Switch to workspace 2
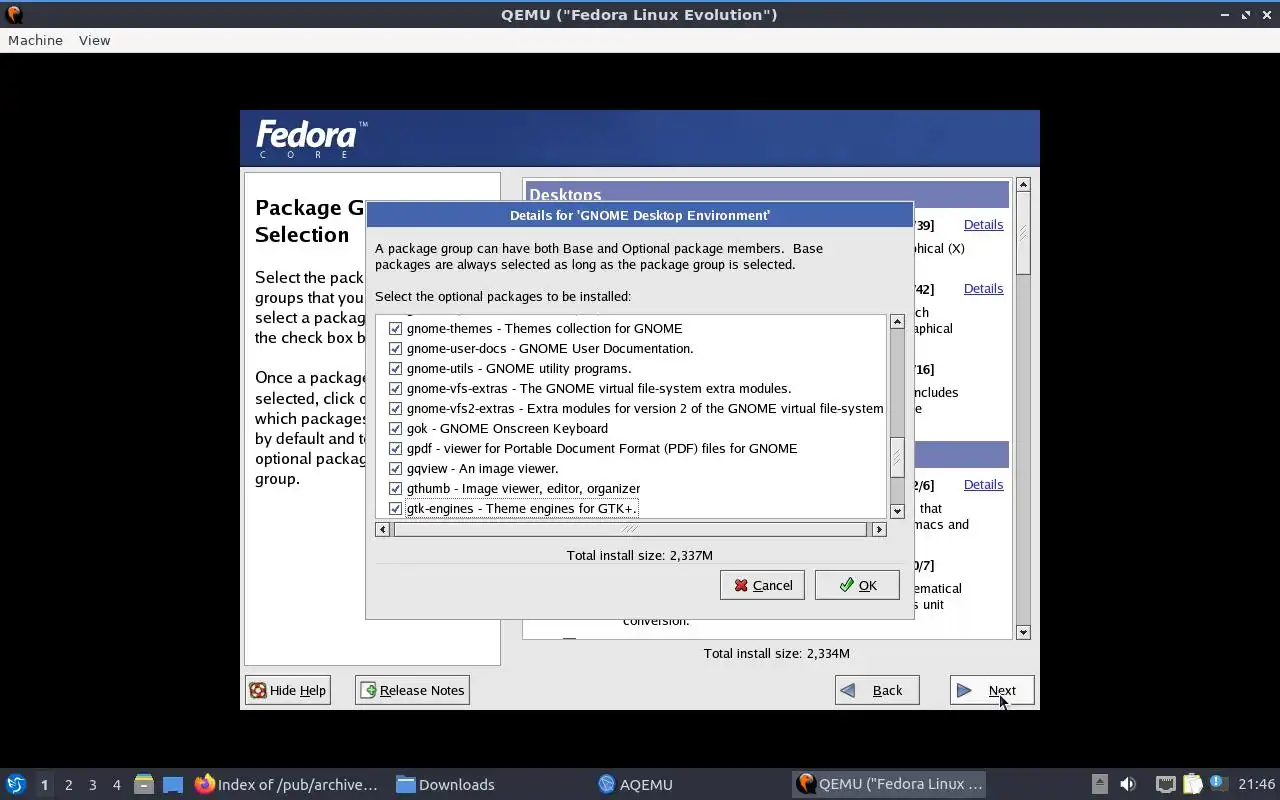The height and width of the screenshot is (800, 1280). click(68, 784)
